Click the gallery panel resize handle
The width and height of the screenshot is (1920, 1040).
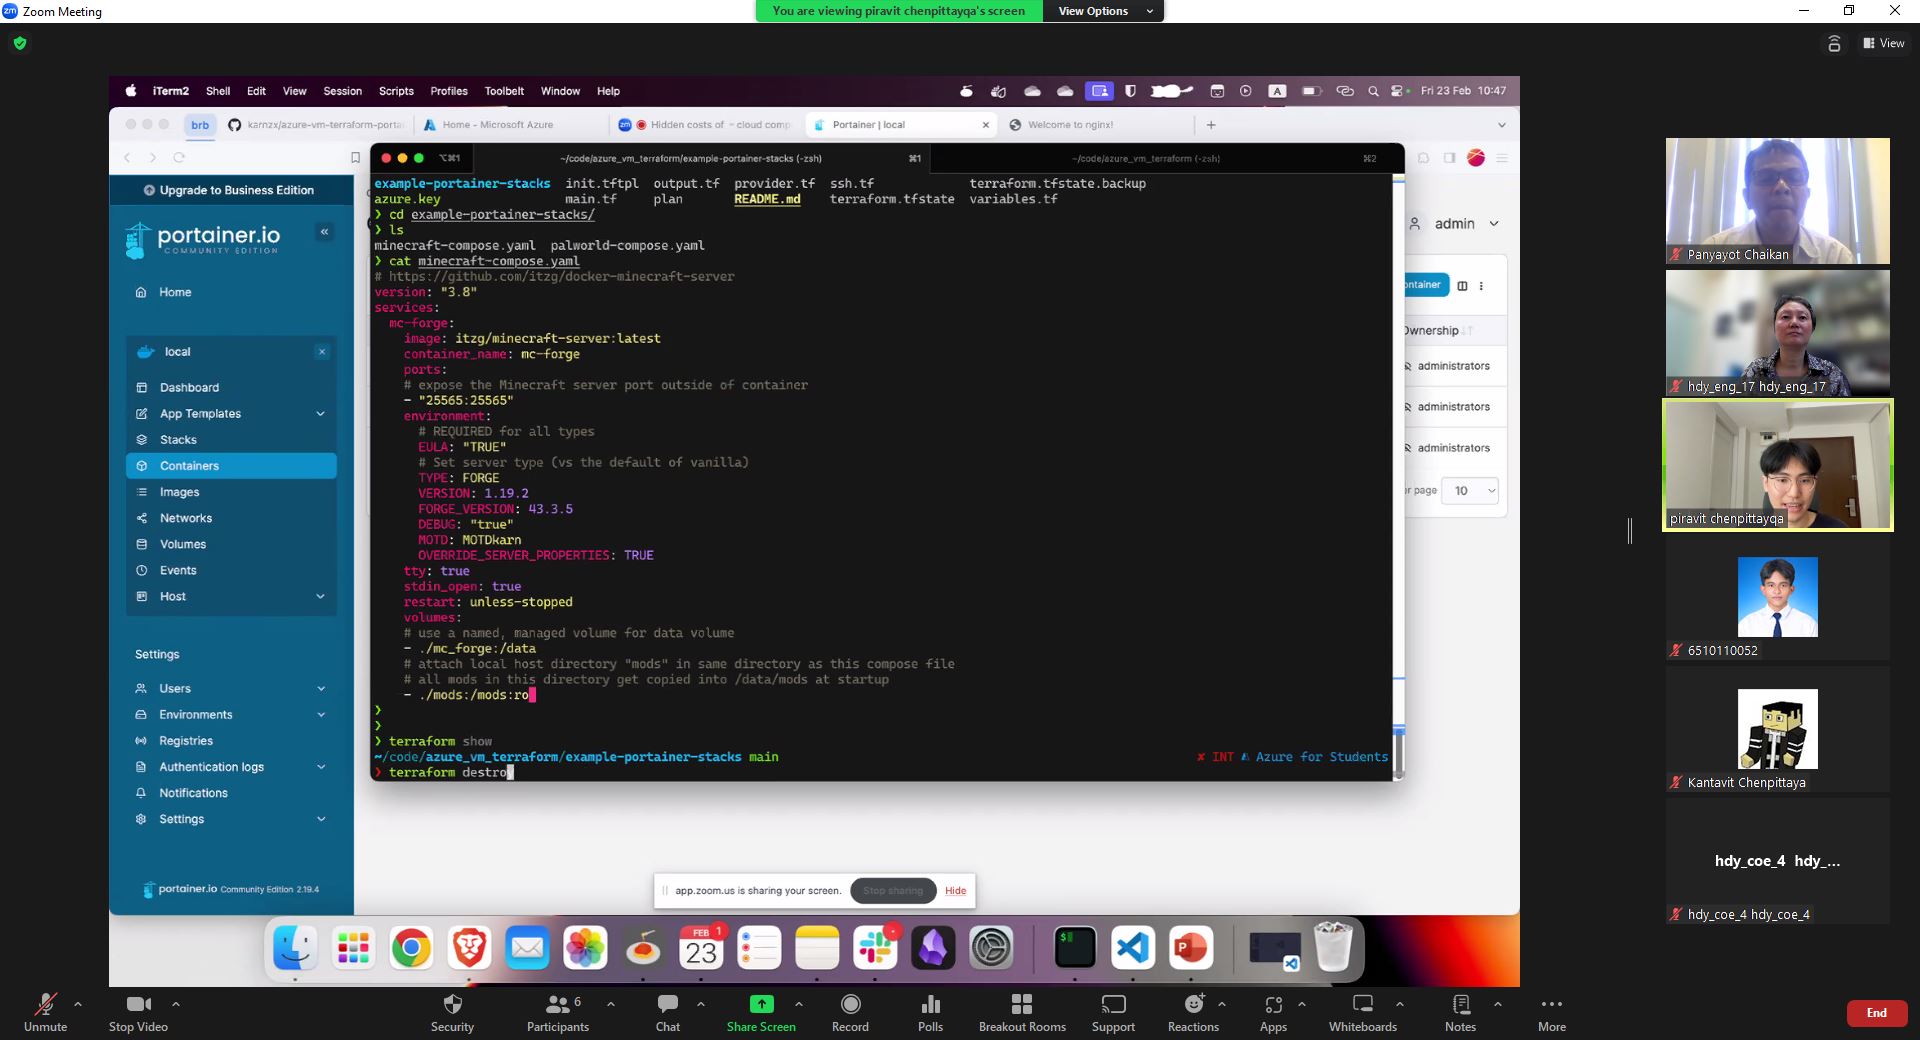tap(1630, 531)
